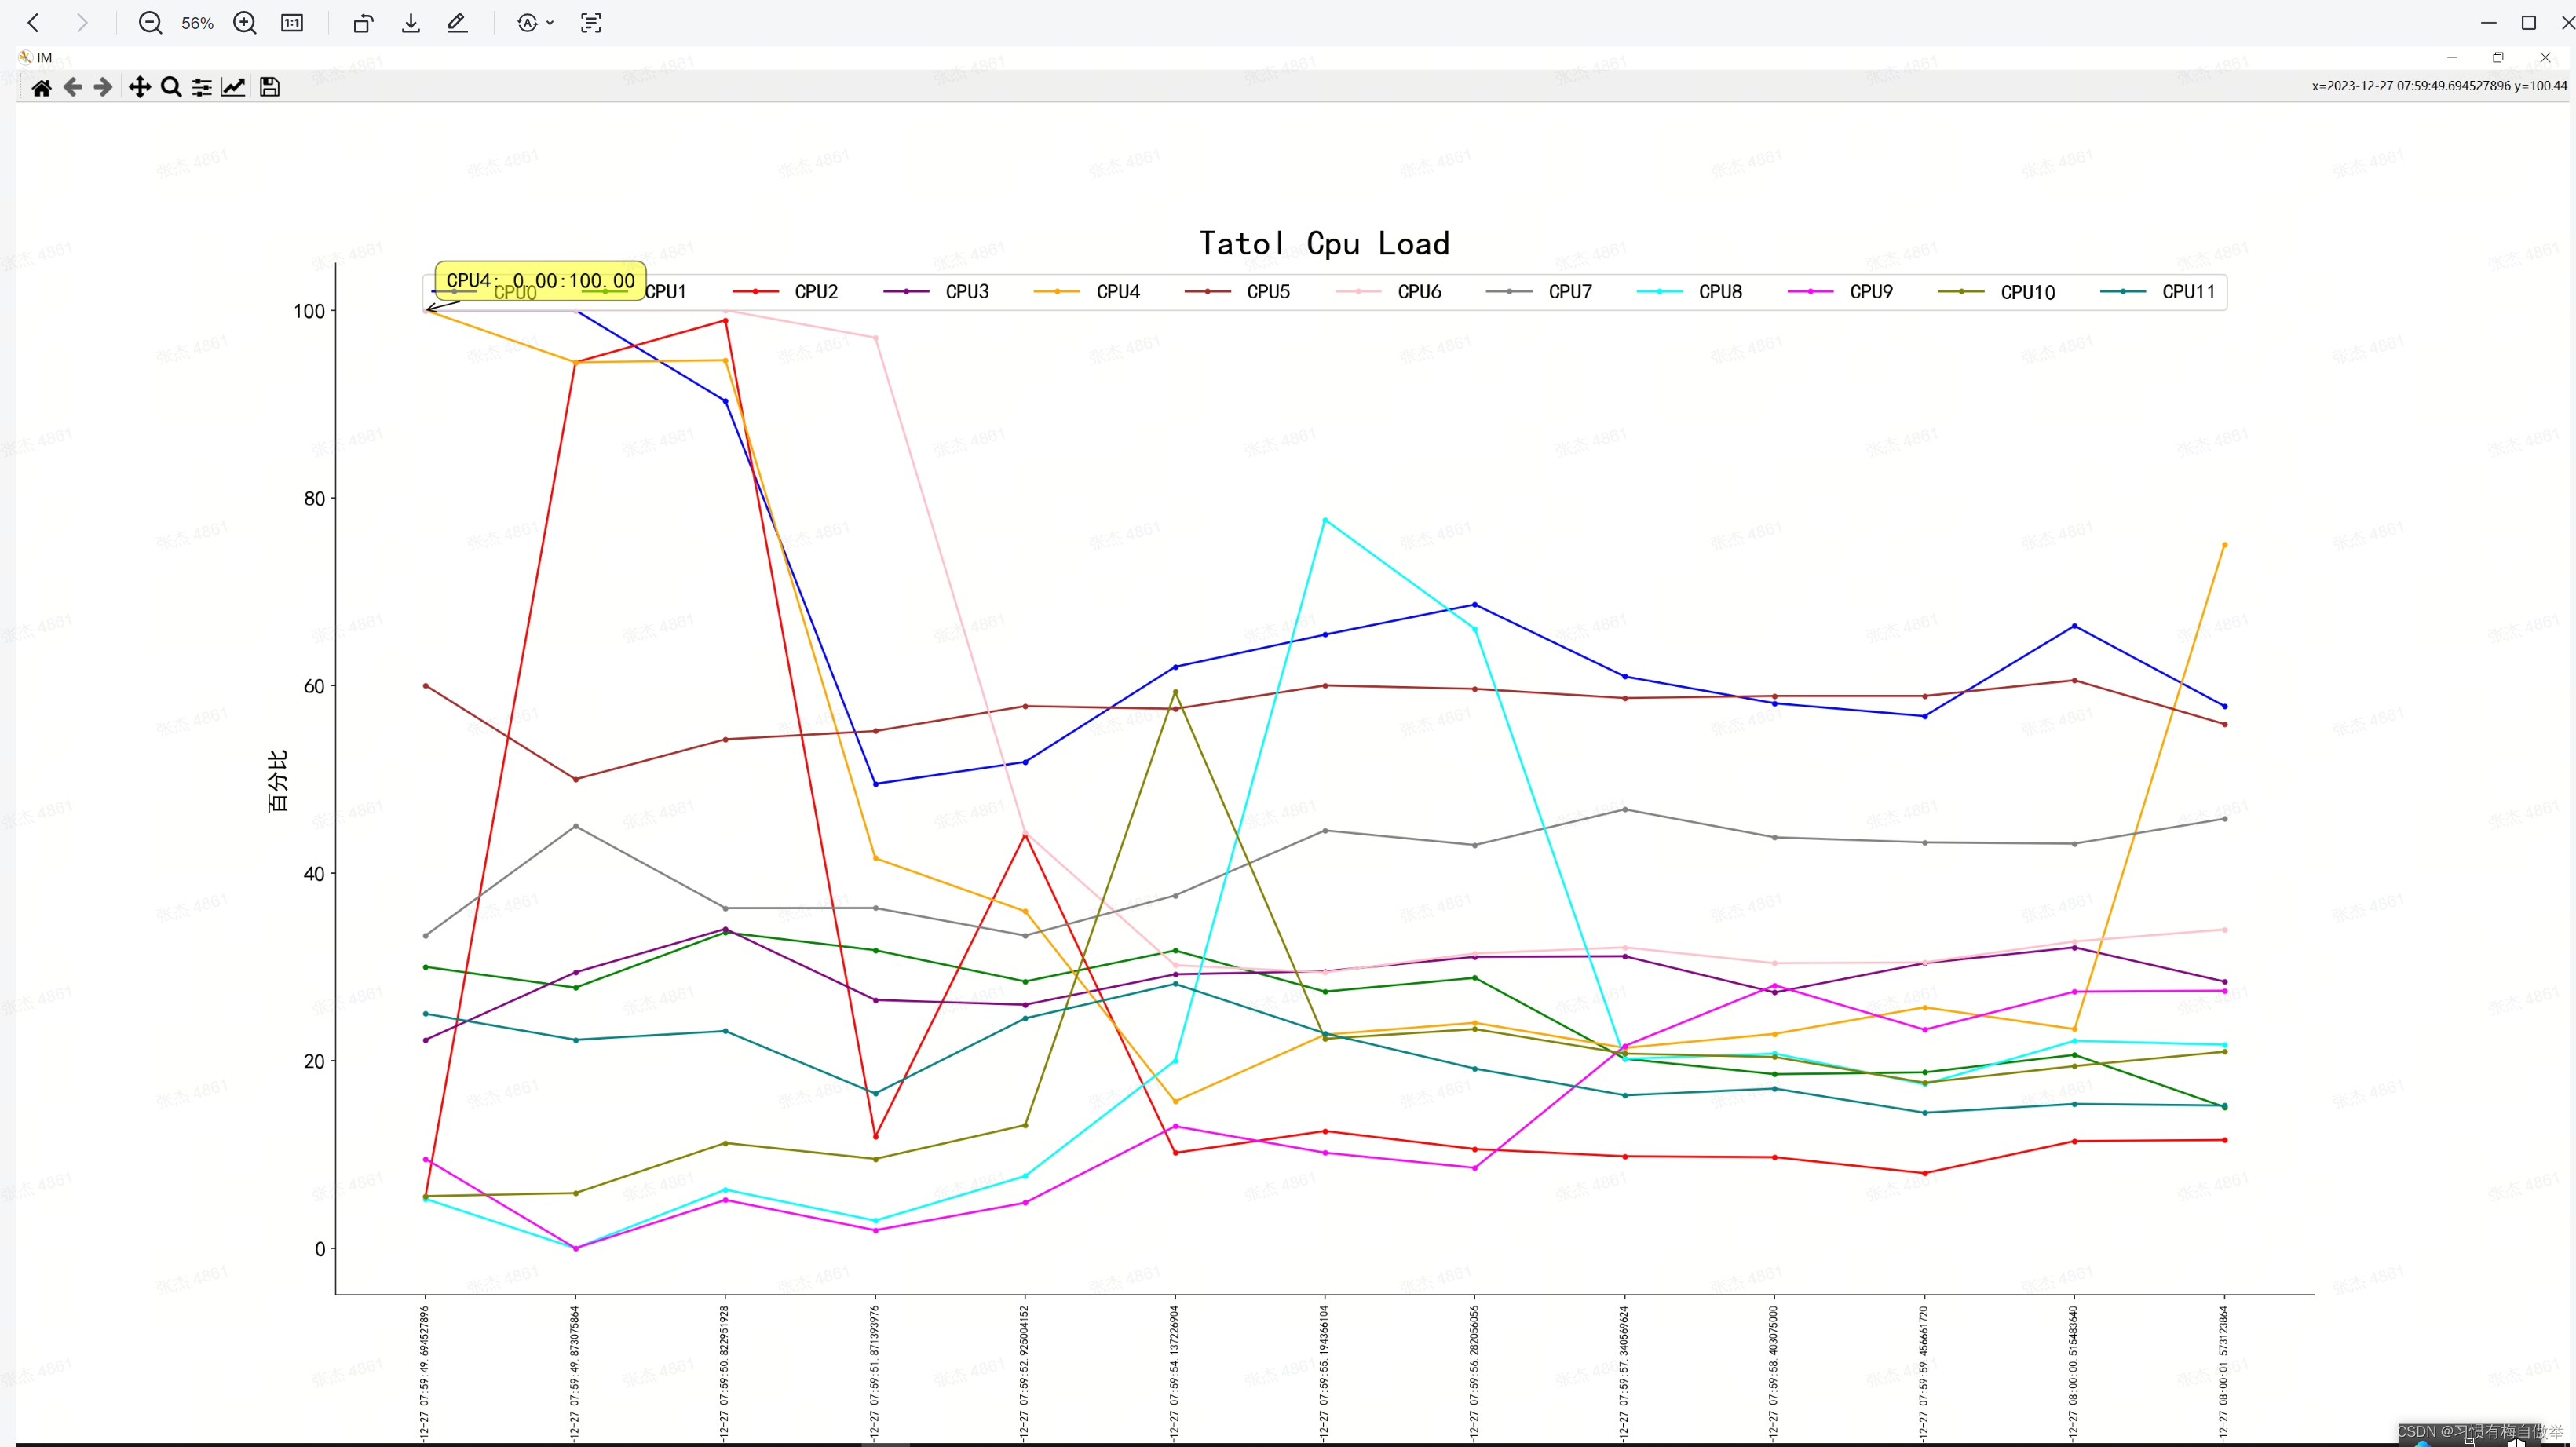Image resolution: width=2576 pixels, height=1447 pixels.
Task: Zoom out the image viewer
Action: tap(150, 23)
